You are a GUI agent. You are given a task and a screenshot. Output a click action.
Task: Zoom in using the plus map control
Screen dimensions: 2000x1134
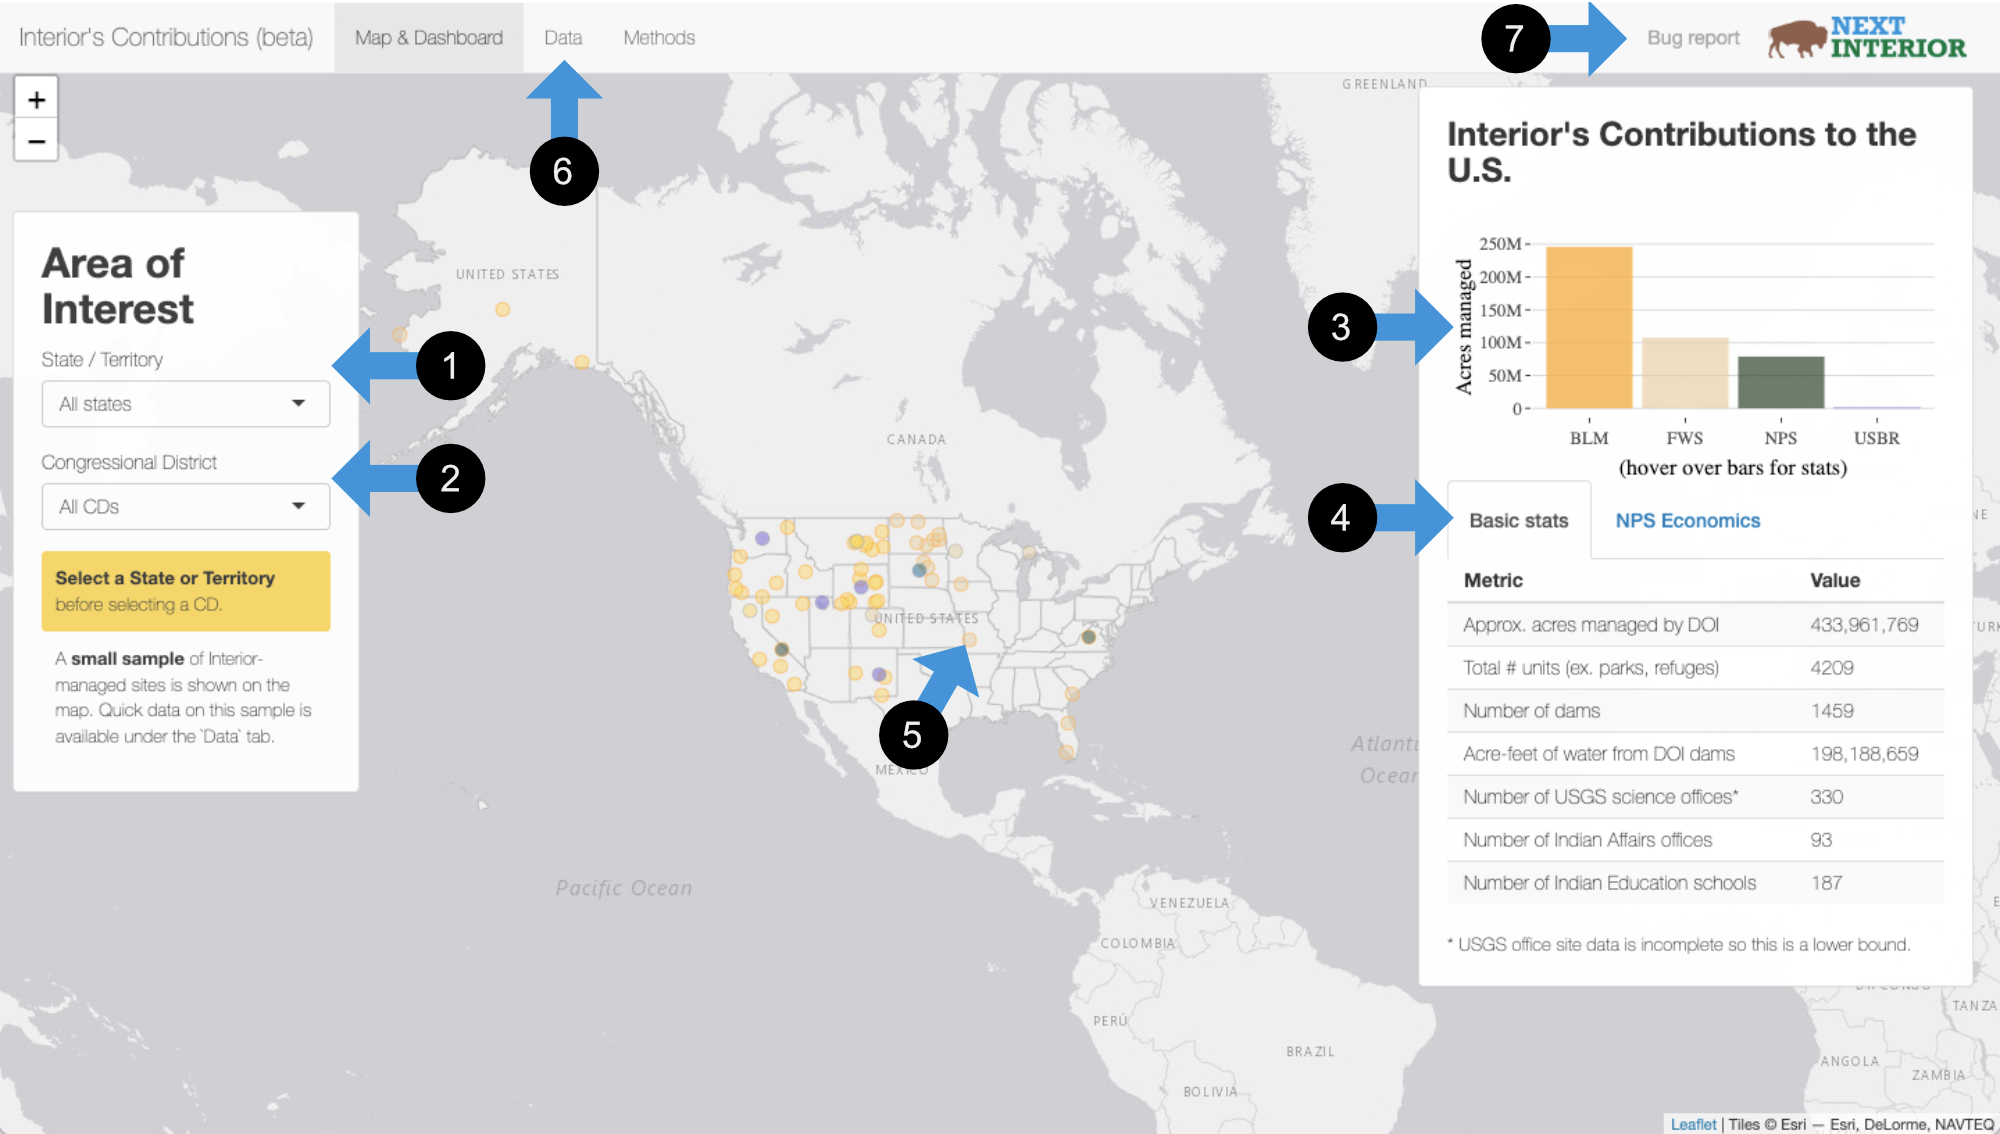coord(36,99)
